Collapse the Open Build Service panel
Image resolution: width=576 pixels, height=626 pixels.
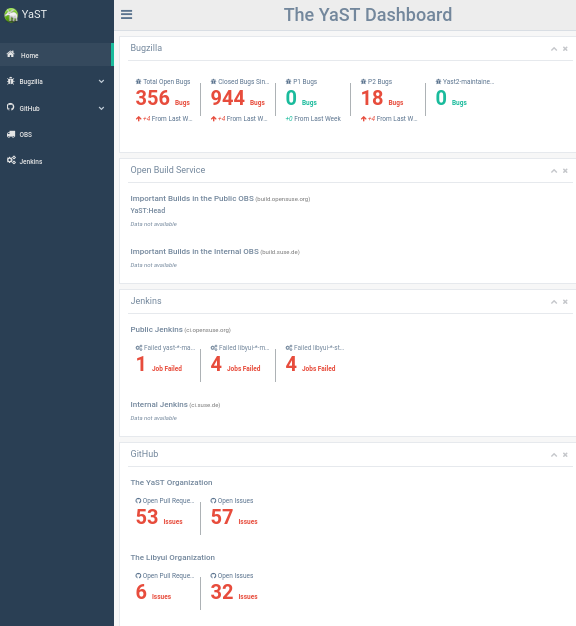click(x=554, y=171)
